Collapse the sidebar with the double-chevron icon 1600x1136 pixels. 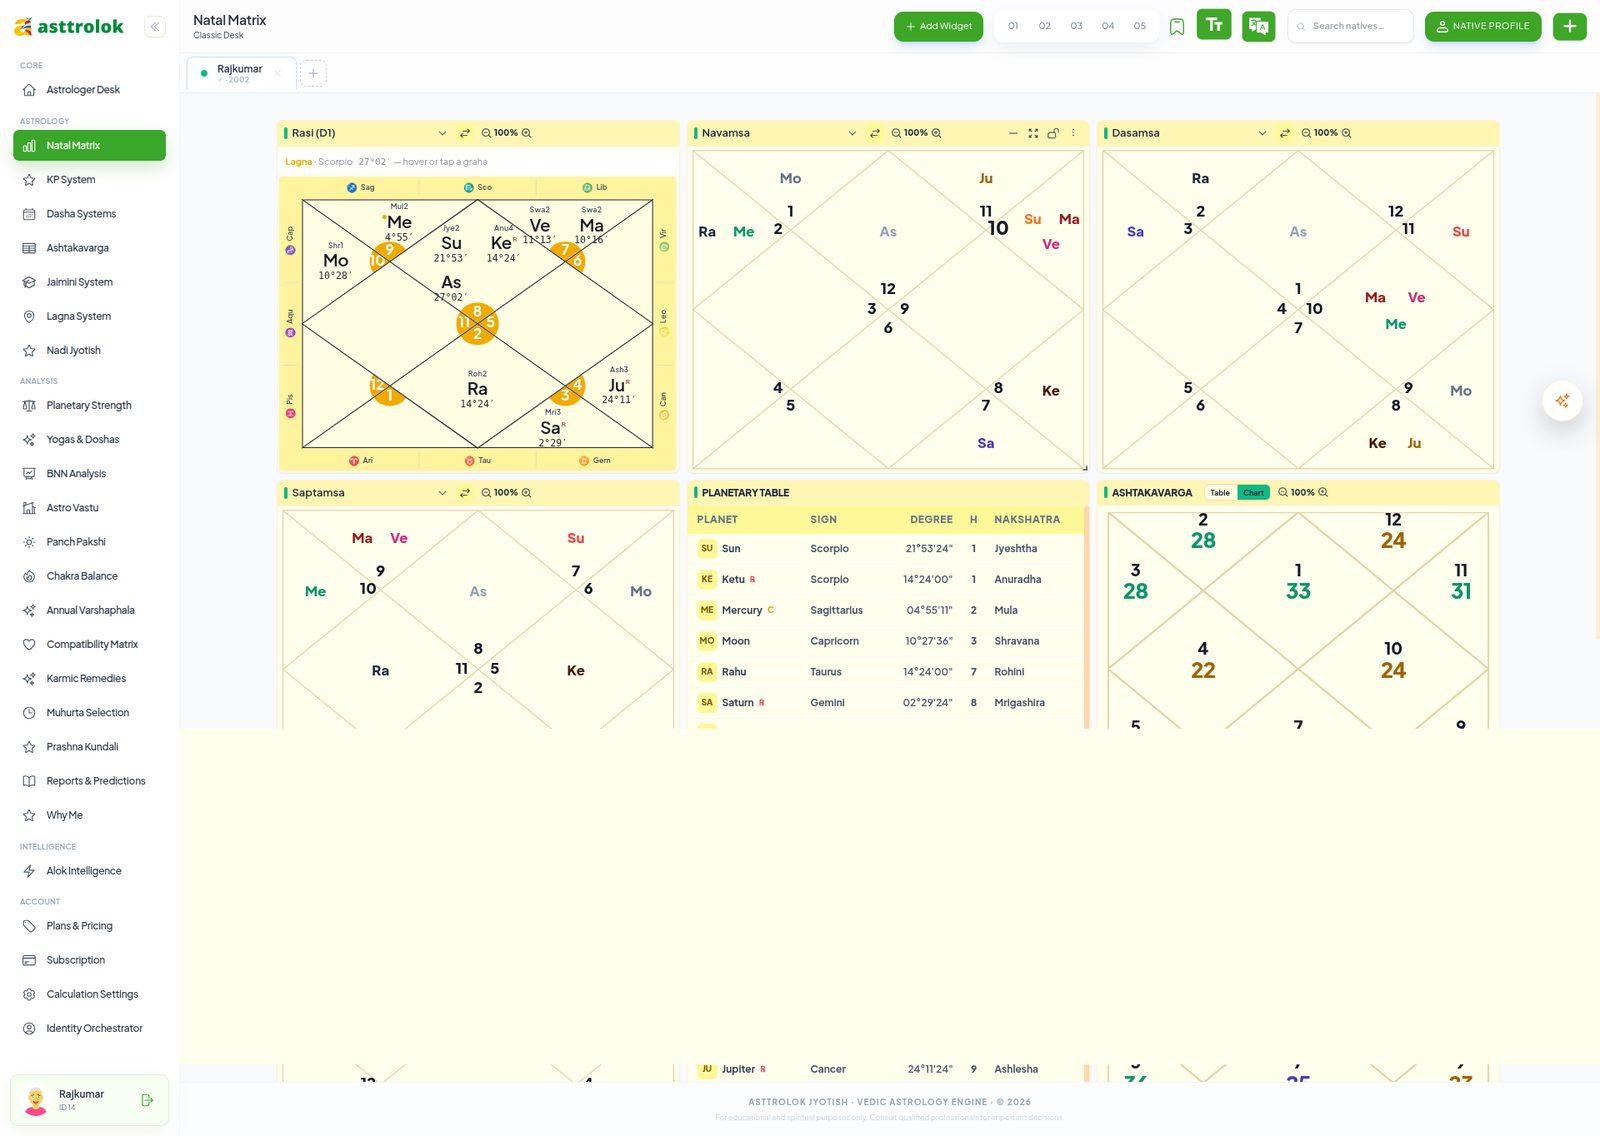tap(155, 27)
